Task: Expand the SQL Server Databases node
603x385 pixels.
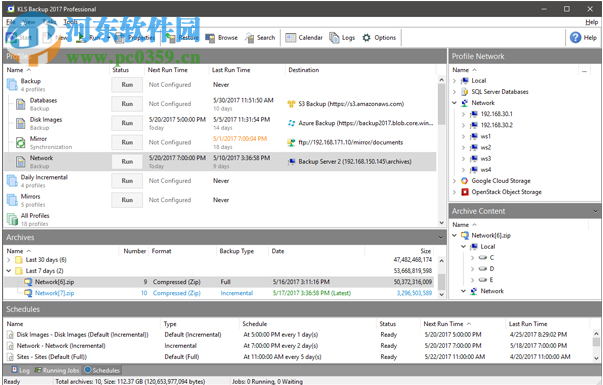Action: (455, 92)
